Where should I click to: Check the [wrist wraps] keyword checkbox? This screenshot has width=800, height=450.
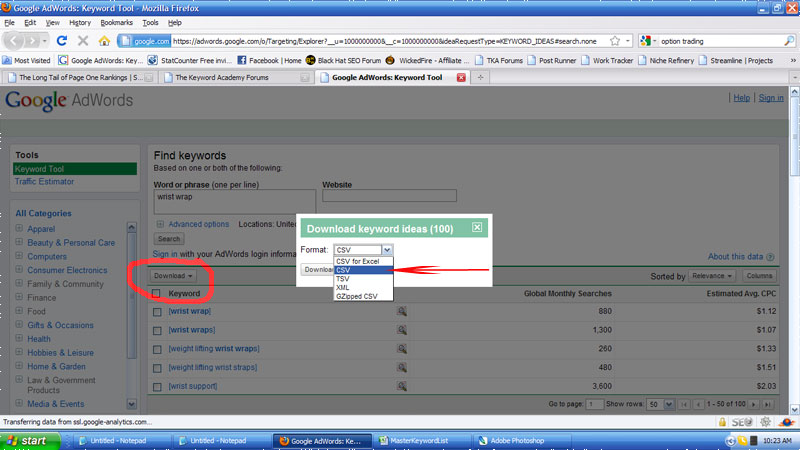(157, 331)
